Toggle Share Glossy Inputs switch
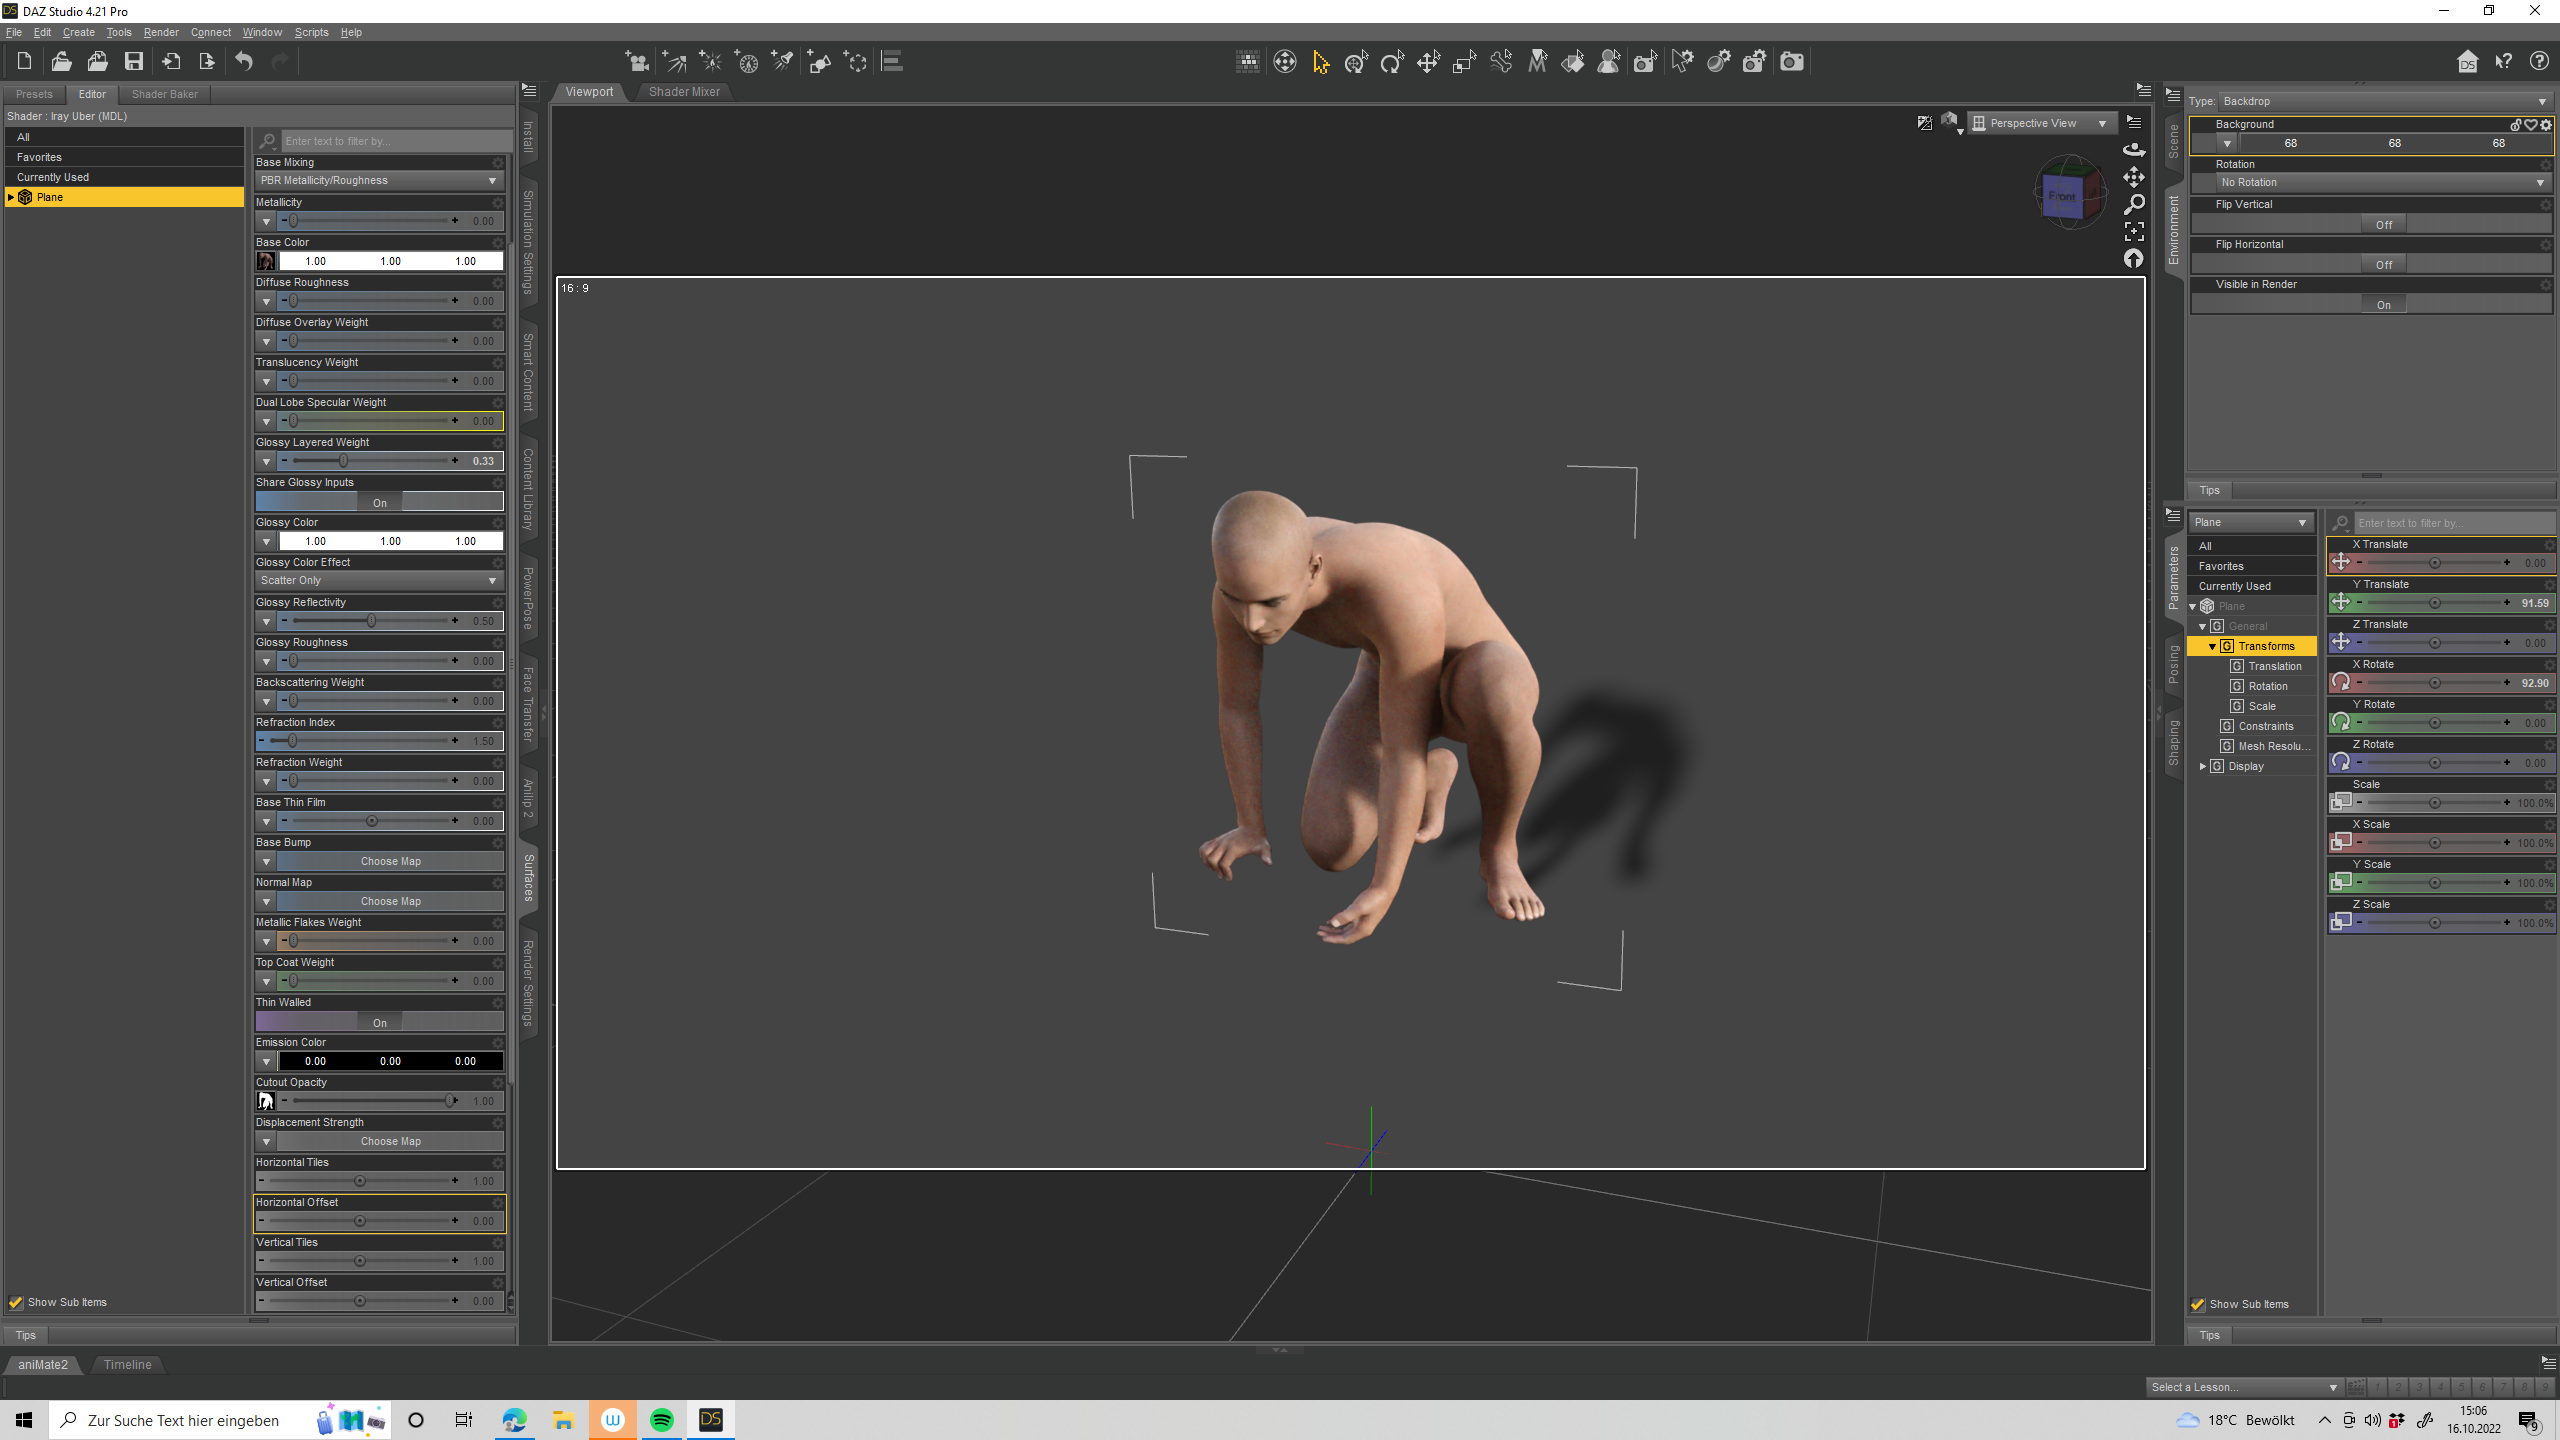Viewport: 2560px width, 1440px height. tap(379, 502)
